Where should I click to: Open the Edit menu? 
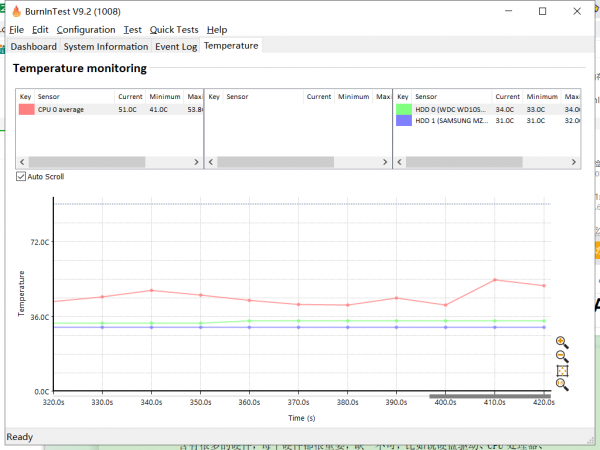pyautogui.click(x=40, y=29)
